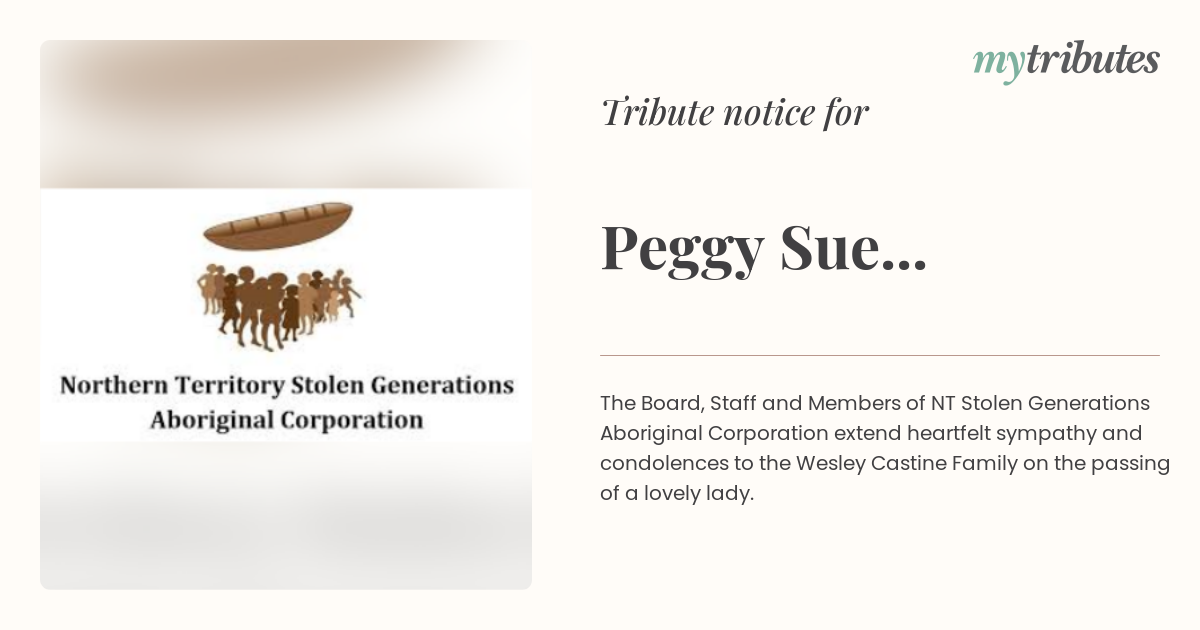Select the blurred beige top of the thumbnail
This screenshot has height=630, width=1200.
pyautogui.click(x=286, y=113)
